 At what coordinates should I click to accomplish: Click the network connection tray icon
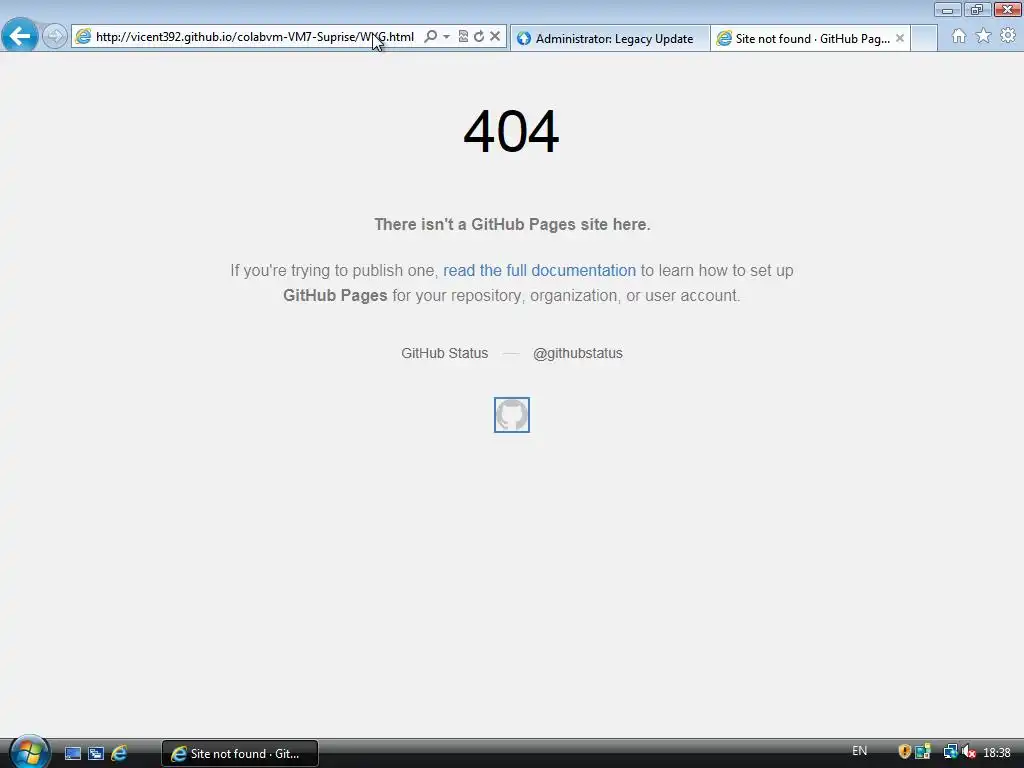pos(950,752)
